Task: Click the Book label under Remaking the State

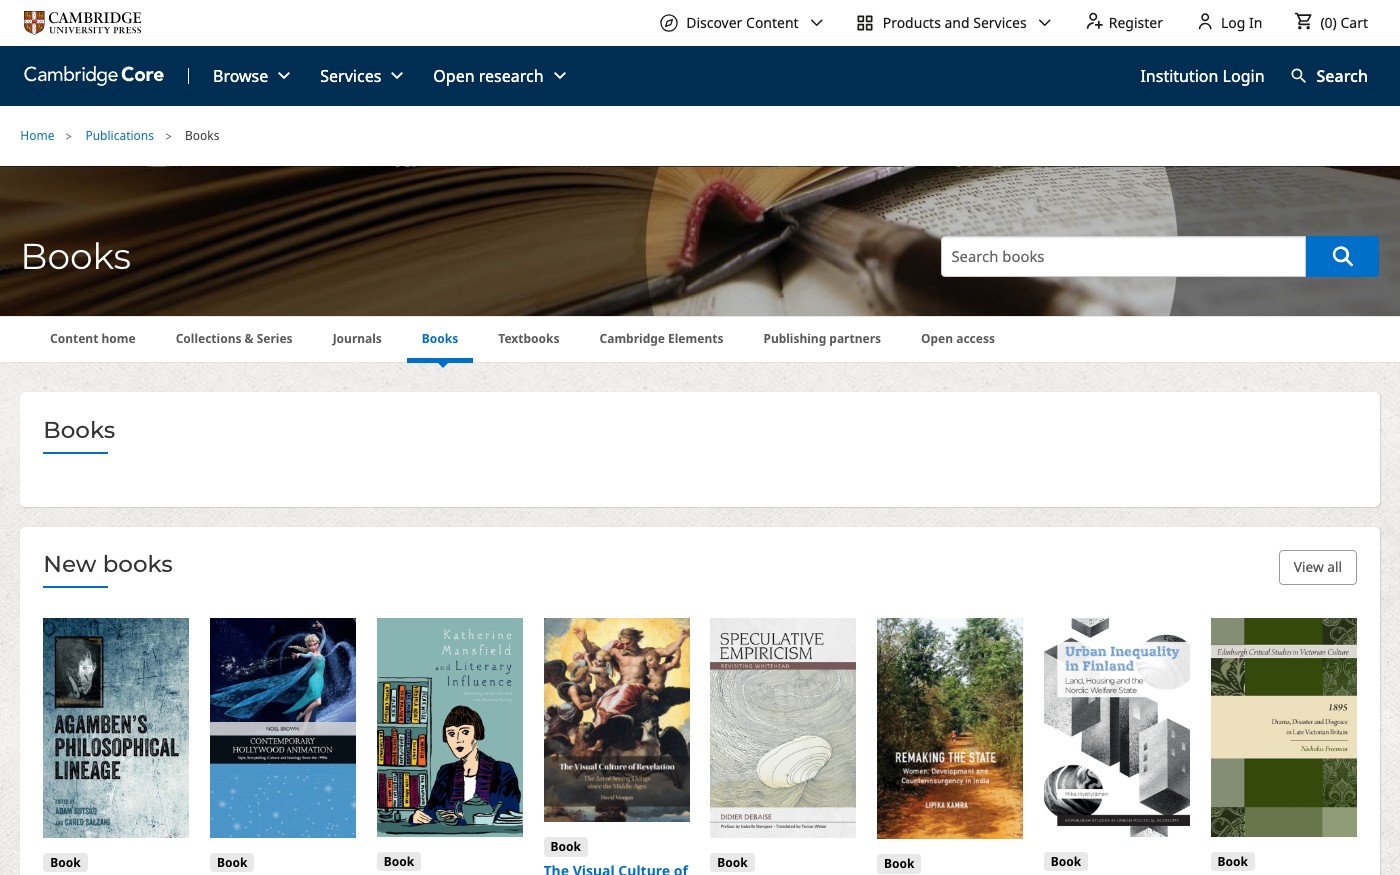Action: tap(899, 864)
